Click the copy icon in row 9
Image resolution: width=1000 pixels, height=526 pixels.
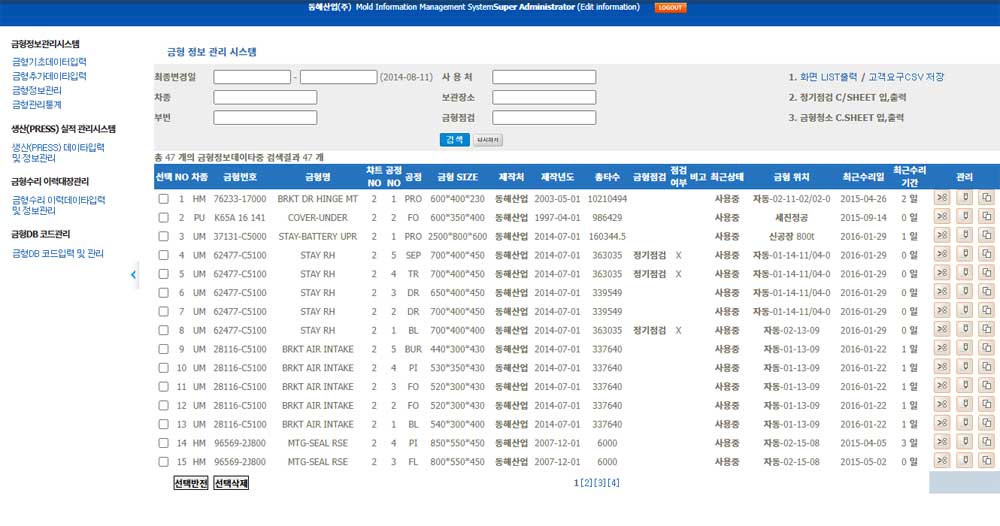pos(987,348)
